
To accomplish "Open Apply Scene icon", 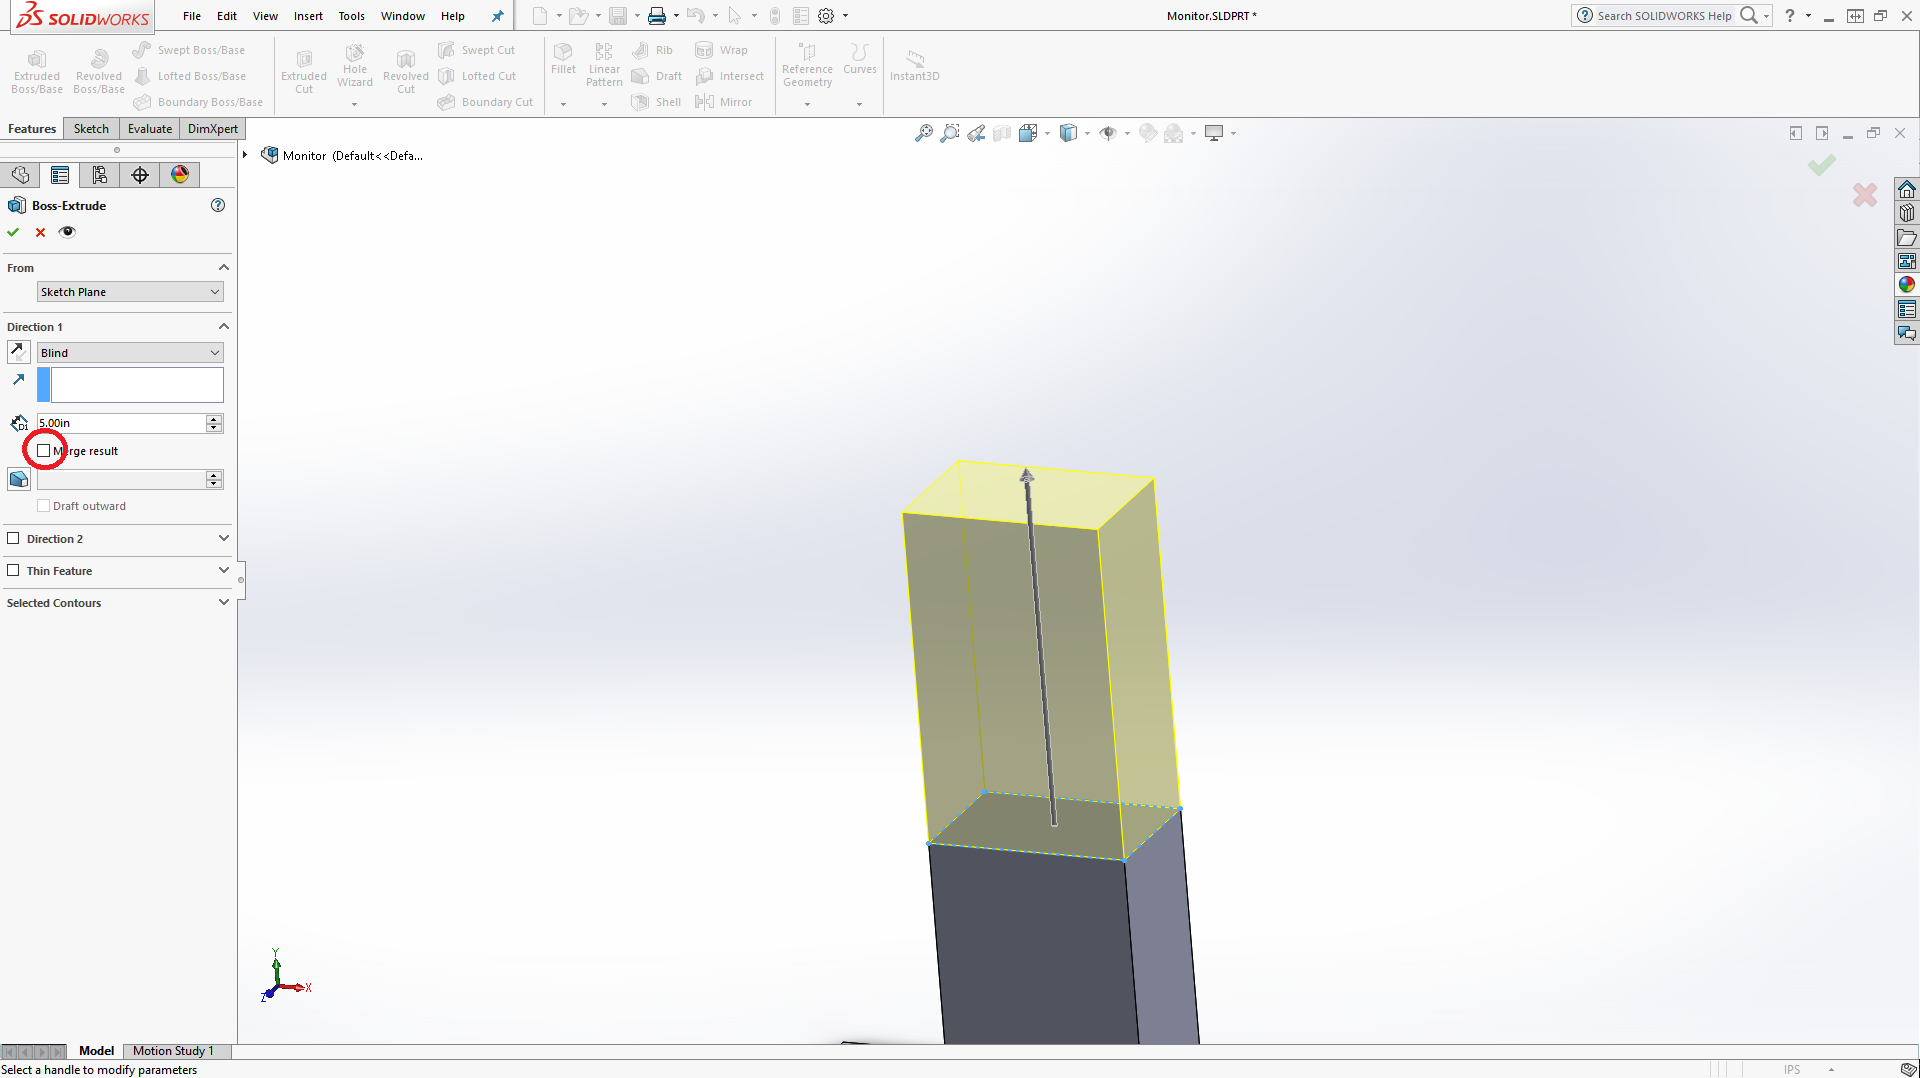I will [x=1174, y=133].
